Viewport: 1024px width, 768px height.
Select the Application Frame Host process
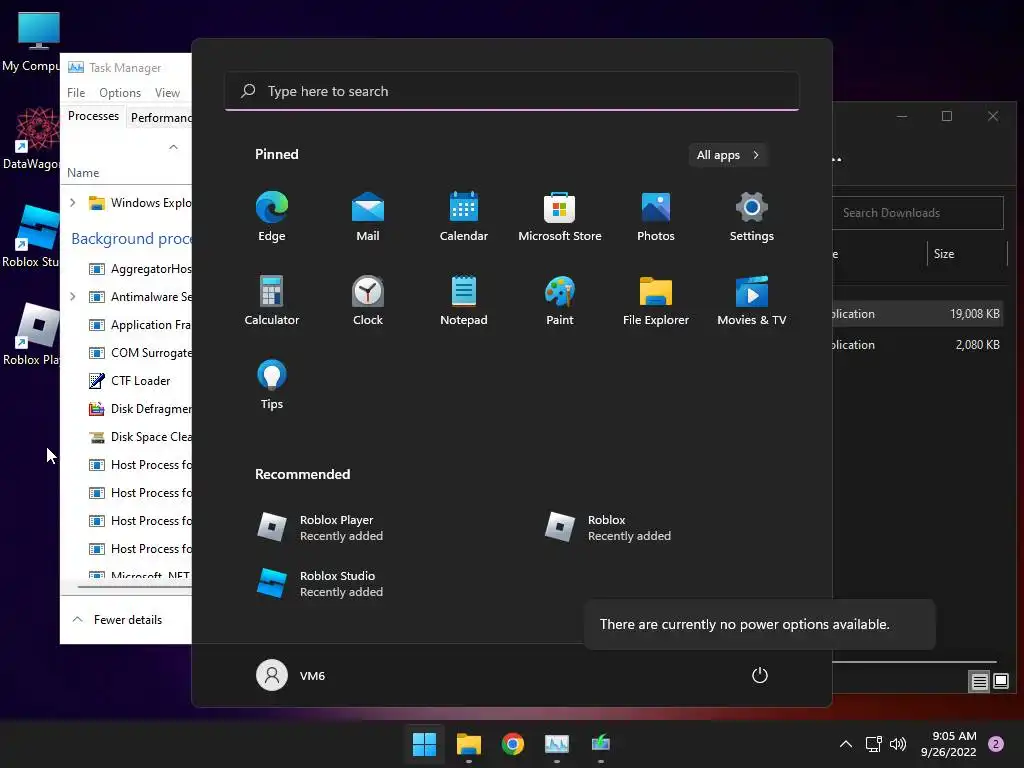point(127,325)
